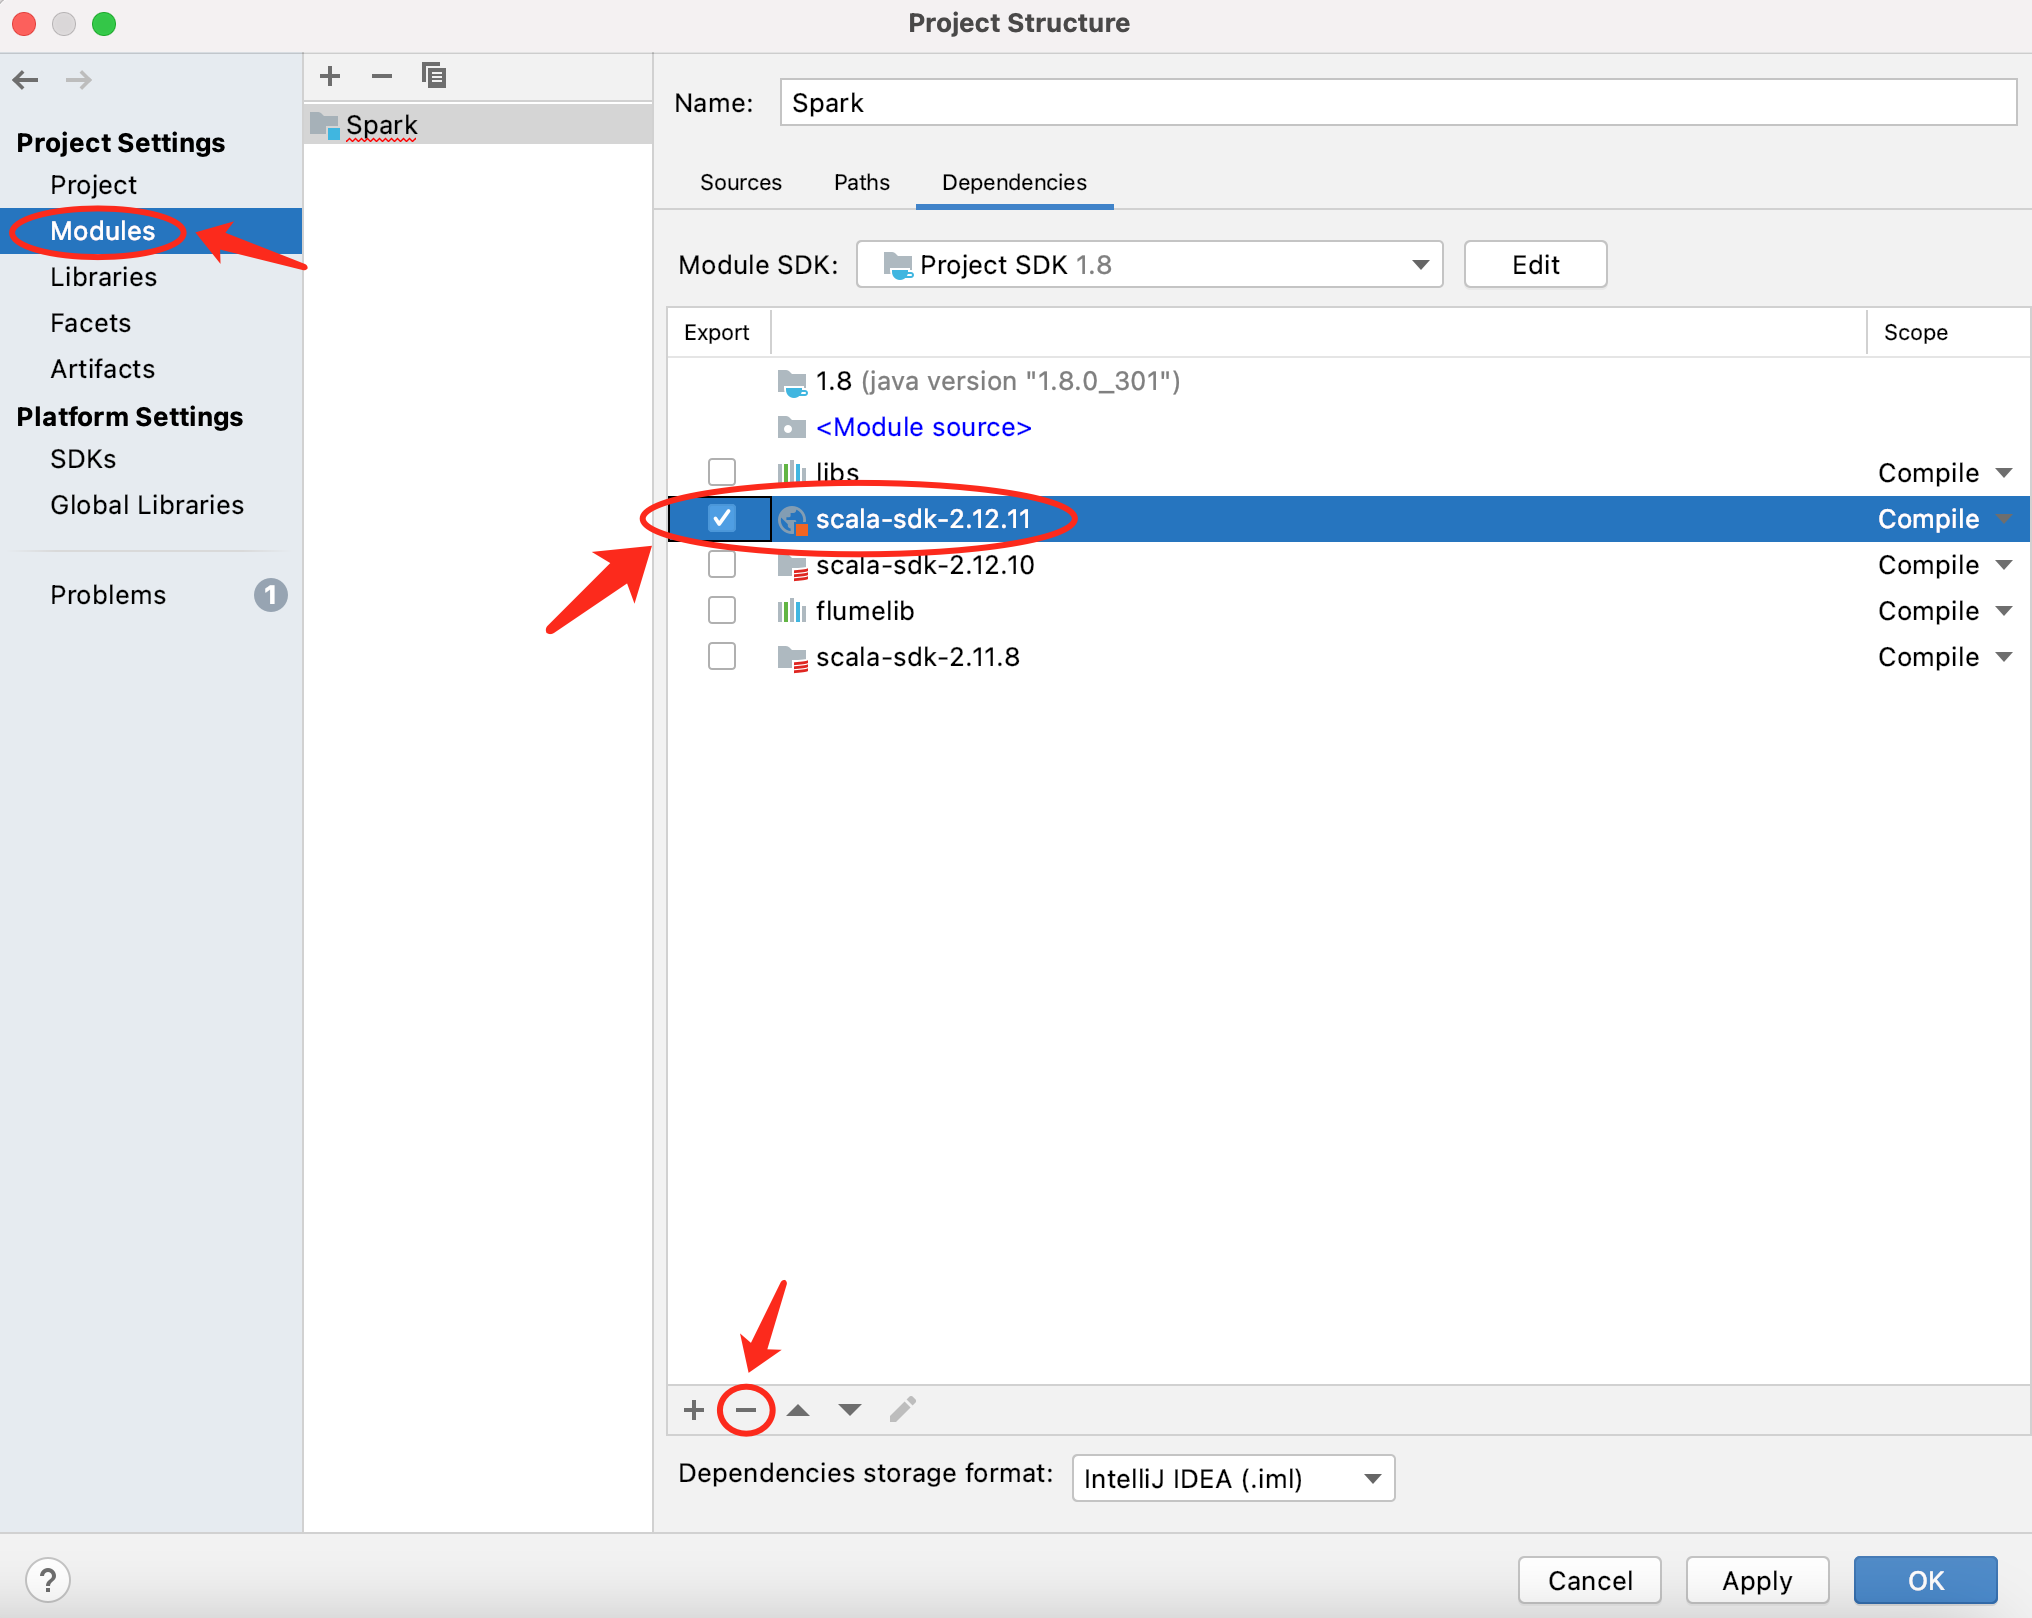Screen dimensions: 2032x1618
Task: Click the copy module icon
Action: pyautogui.click(x=434, y=76)
